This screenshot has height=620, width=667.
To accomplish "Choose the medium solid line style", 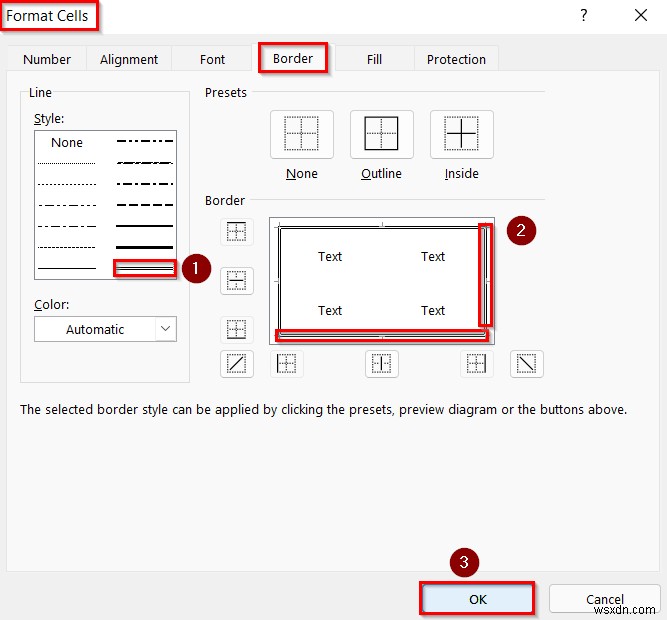I will point(145,226).
